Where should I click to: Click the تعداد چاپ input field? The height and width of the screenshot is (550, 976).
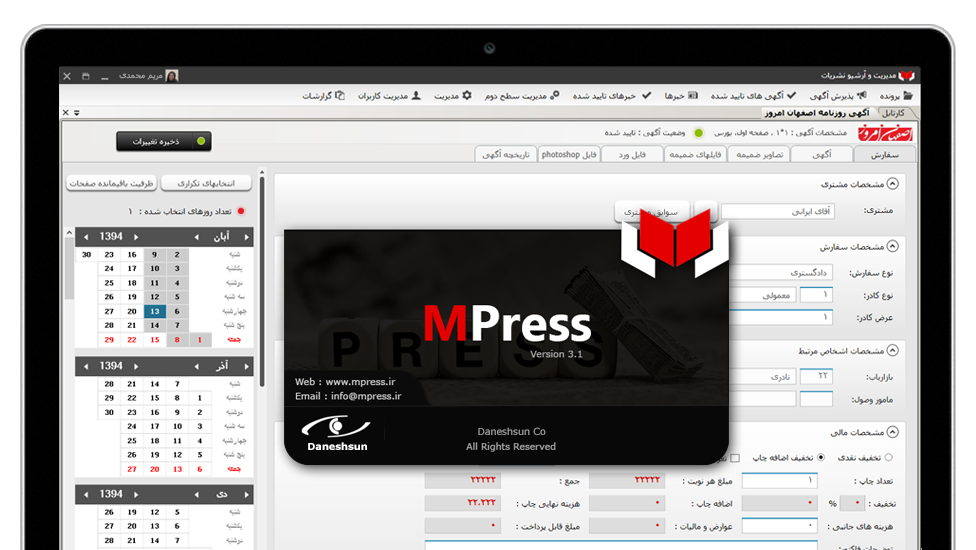tap(779, 480)
